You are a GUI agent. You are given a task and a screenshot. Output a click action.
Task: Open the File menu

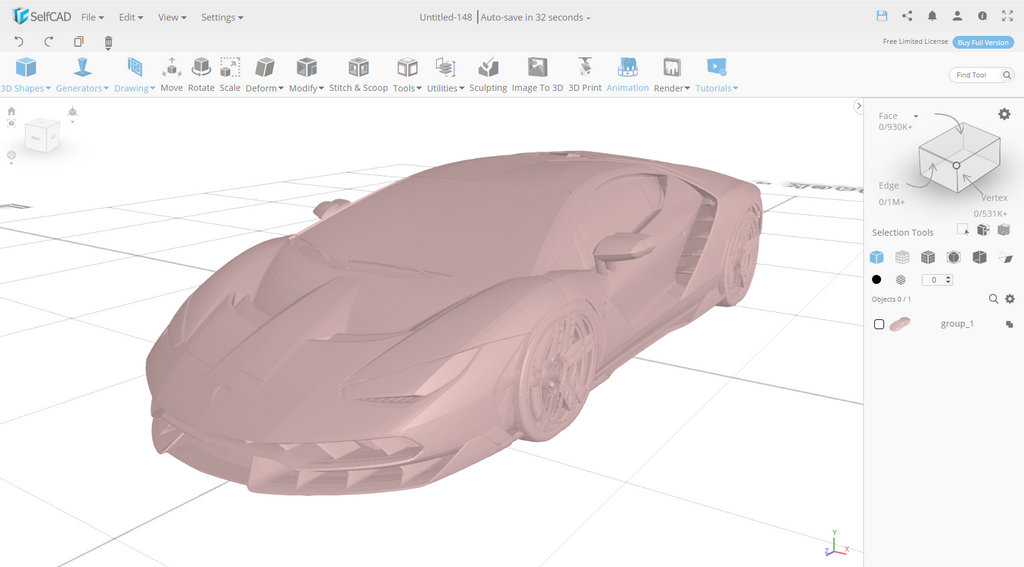92,17
